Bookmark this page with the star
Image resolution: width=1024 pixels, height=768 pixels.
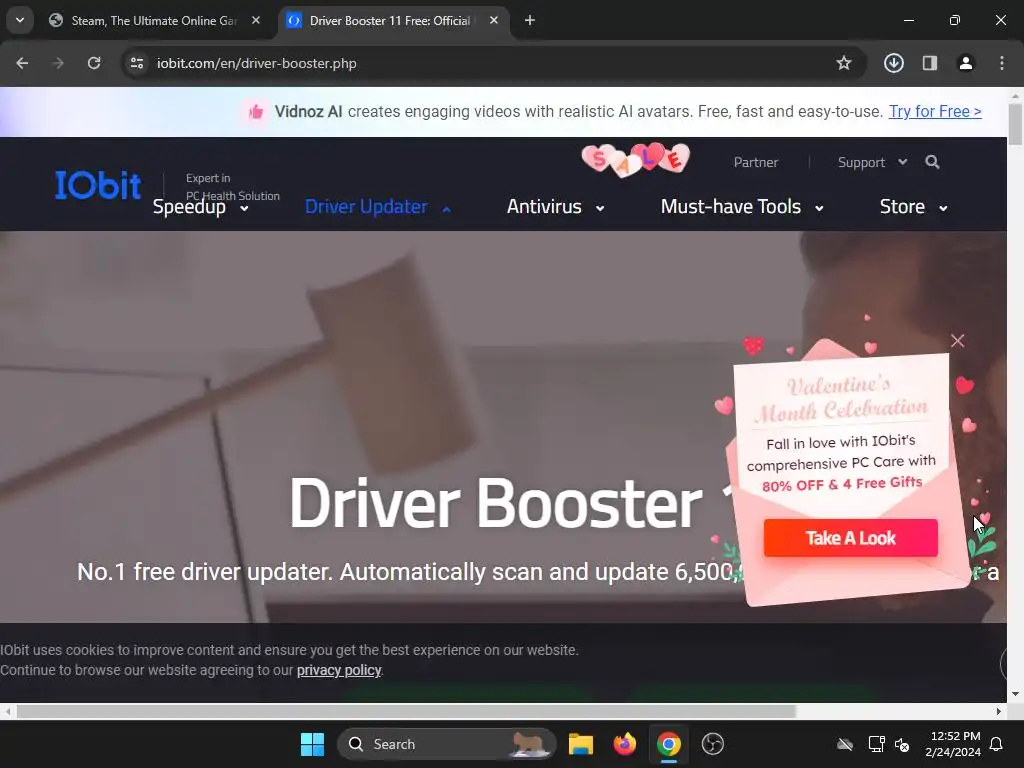pos(844,63)
